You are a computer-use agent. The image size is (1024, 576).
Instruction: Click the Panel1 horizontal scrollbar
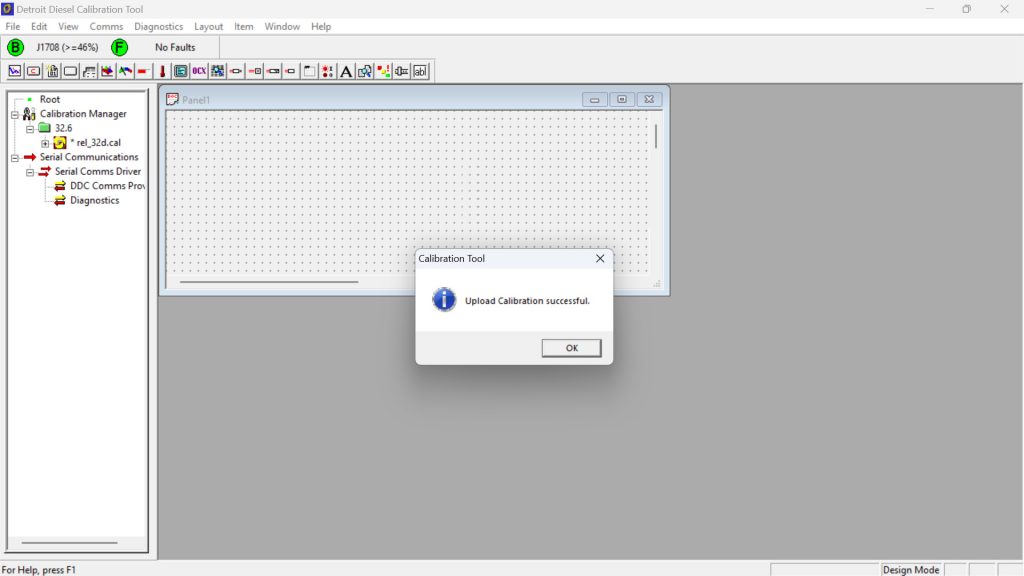(270, 283)
